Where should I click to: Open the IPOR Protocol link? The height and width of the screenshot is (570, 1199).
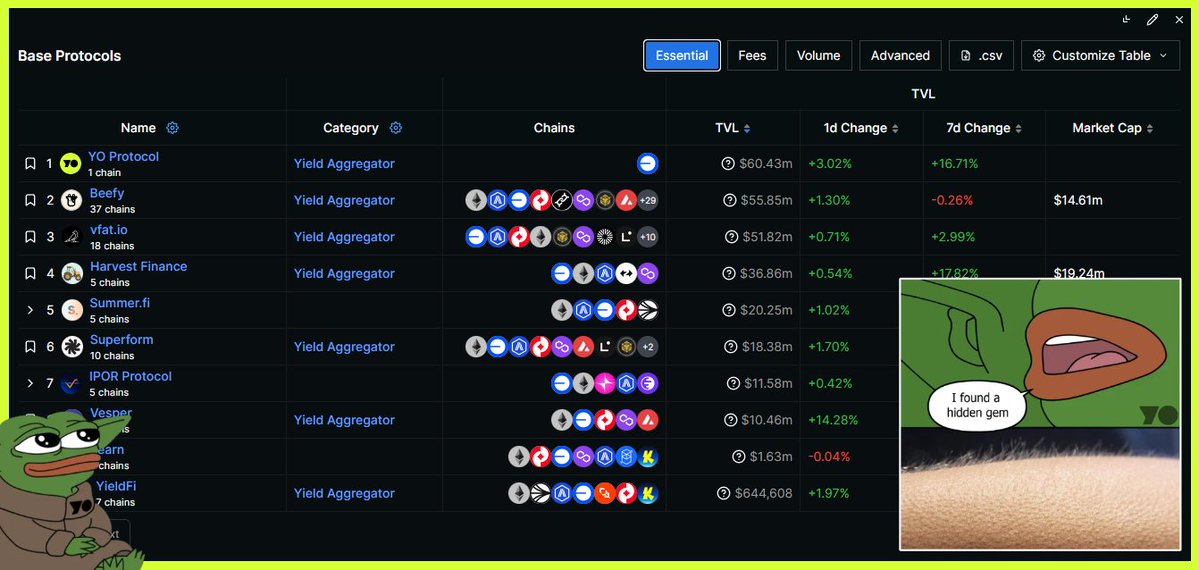(x=130, y=376)
